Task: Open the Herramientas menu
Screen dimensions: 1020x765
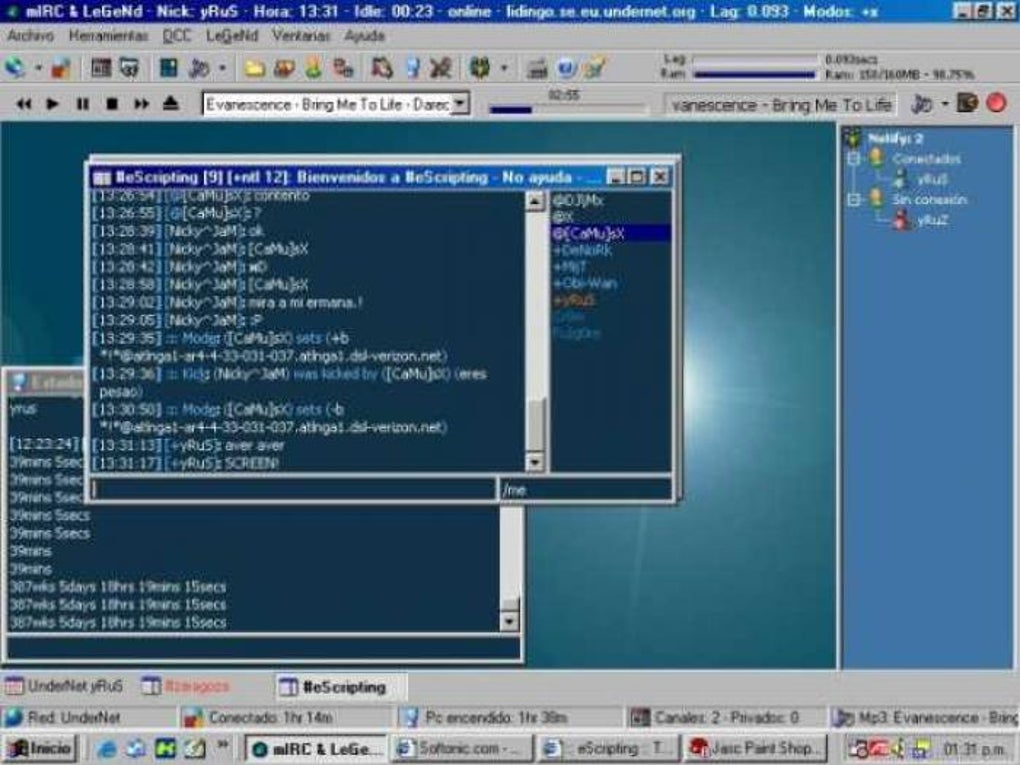Action: pos(108,36)
